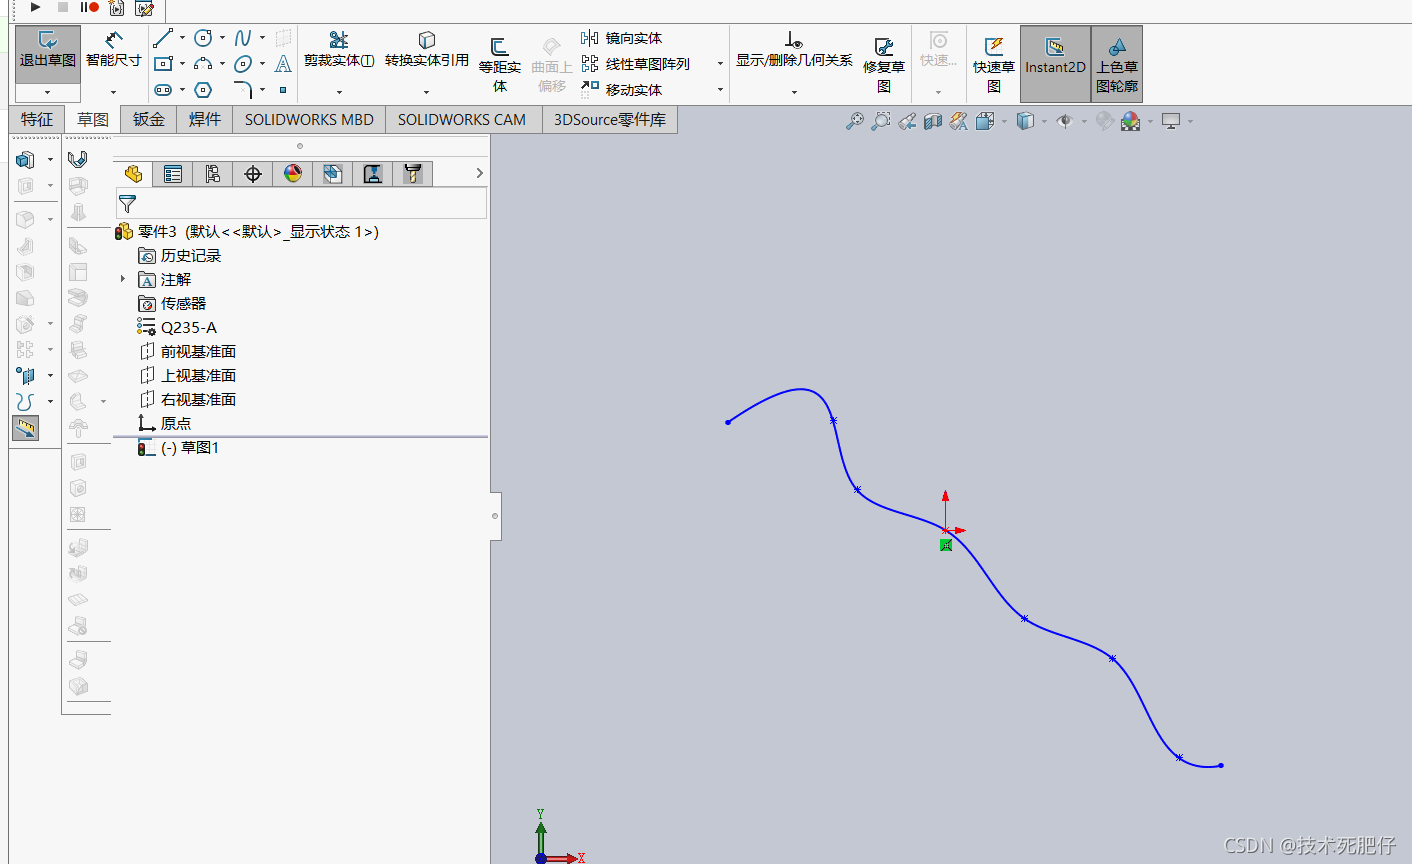Viewport: 1412px width, 864px height.
Task: Open View Settings monitor icon
Action: pos(1171,121)
